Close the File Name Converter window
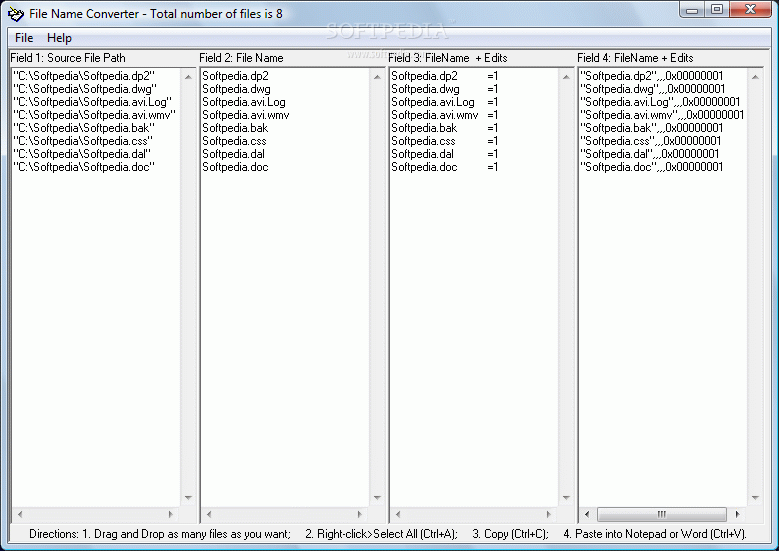779x551 pixels. pos(750,10)
